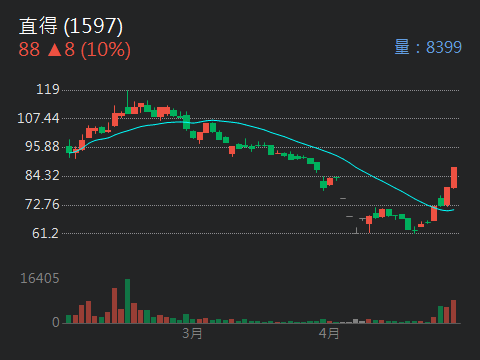Click the price change text 88 ▲8 (10%)
480x360 pixels.
pos(74,49)
